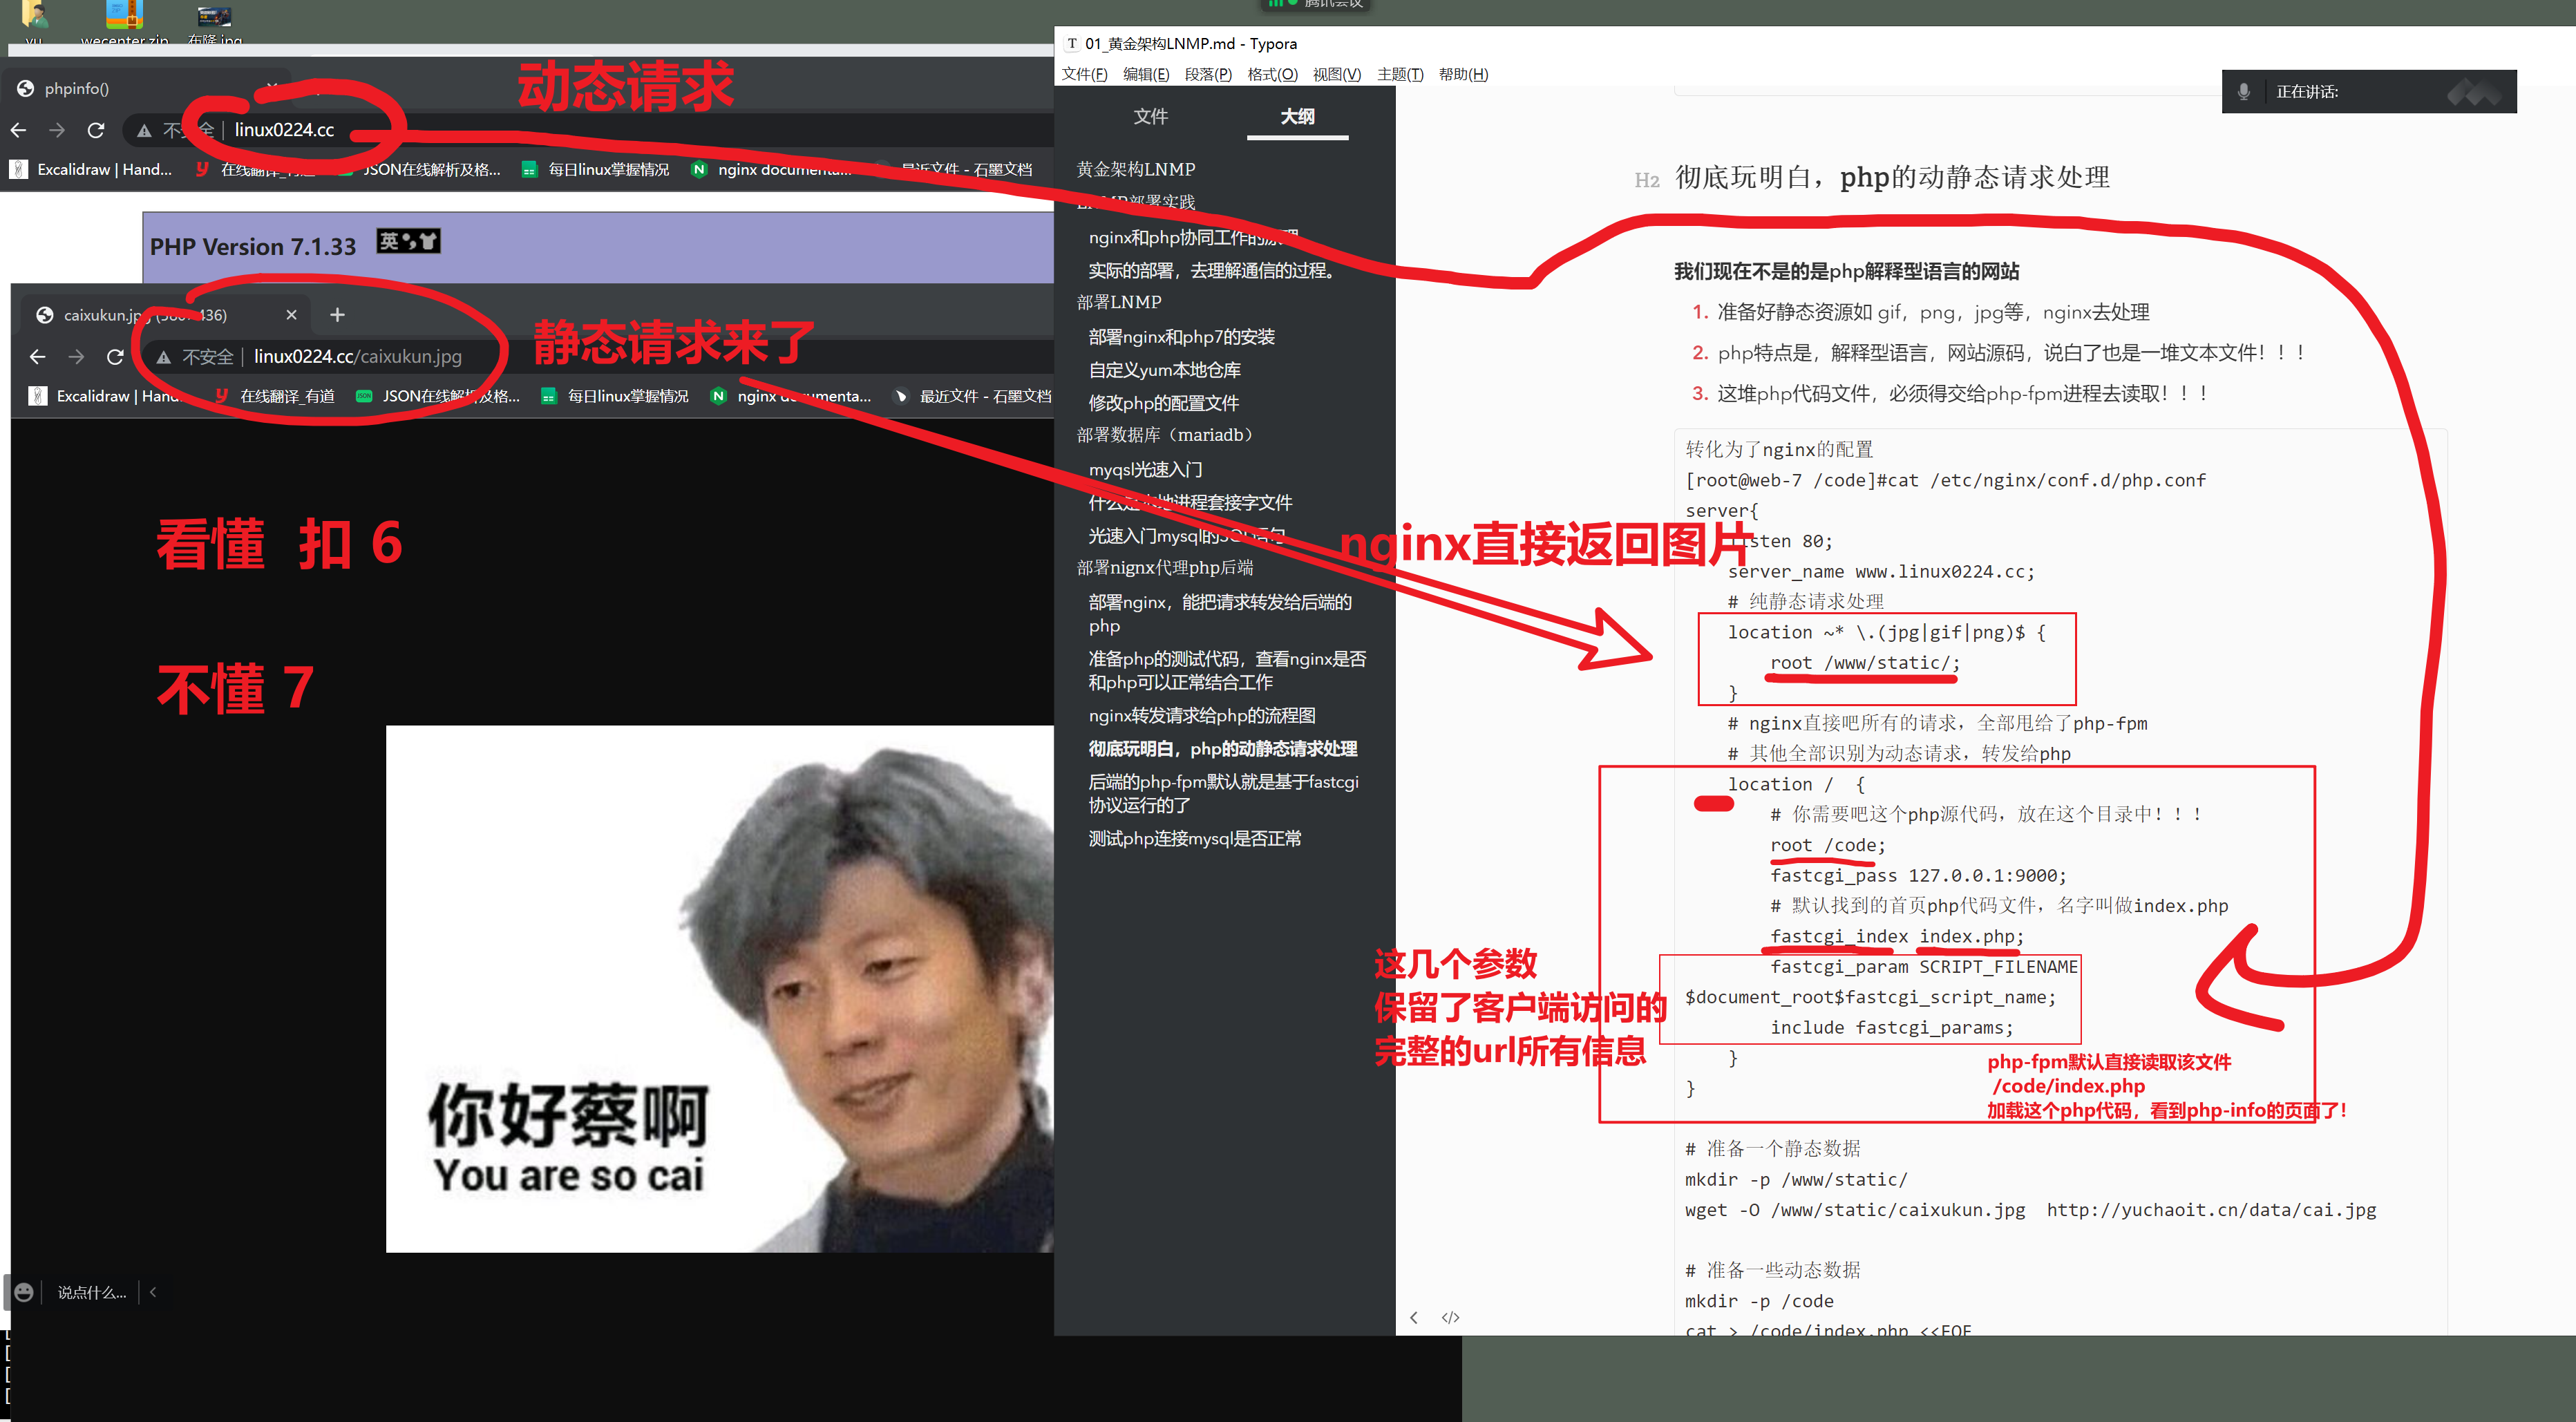Close the caixukun.jpg browser tab
This screenshot has height=1422, width=2576.
pos(291,315)
